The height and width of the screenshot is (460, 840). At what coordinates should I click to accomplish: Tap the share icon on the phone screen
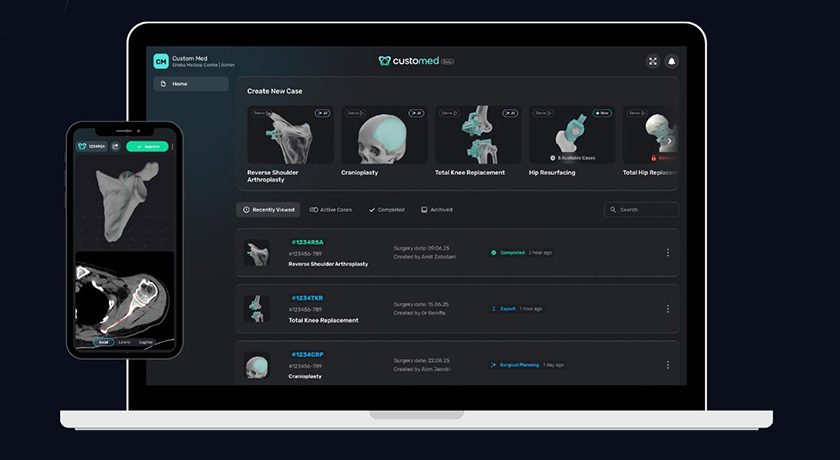(115, 146)
